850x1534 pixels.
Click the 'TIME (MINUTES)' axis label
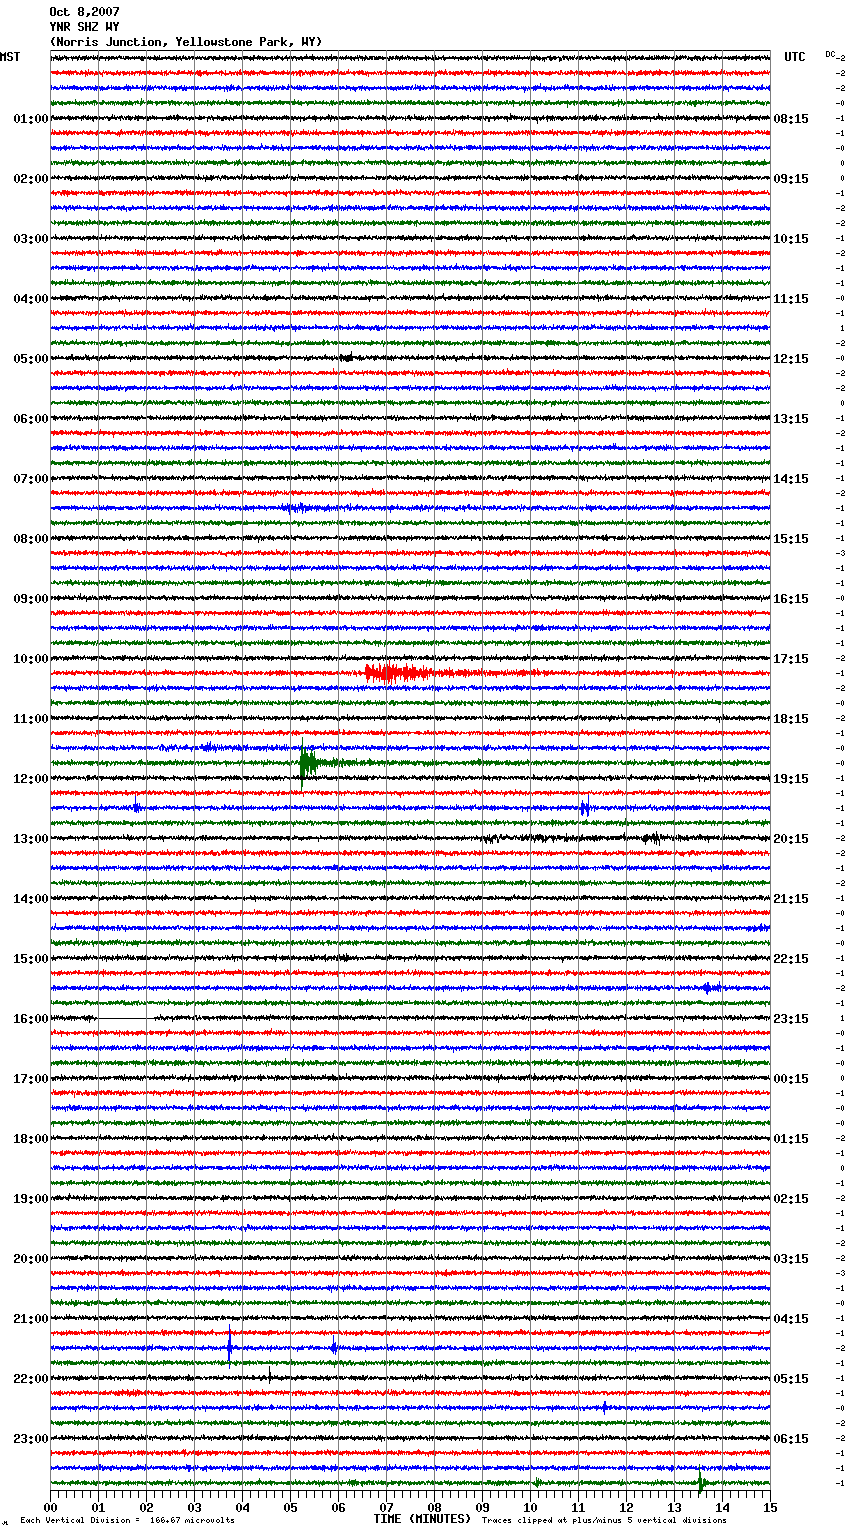tap(422, 1519)
